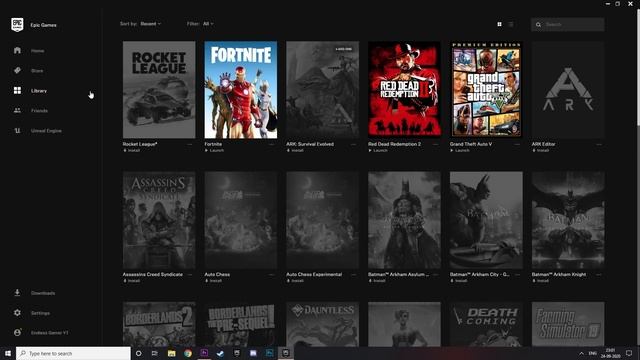Click the Windows taskbar search box

[73, 353]
